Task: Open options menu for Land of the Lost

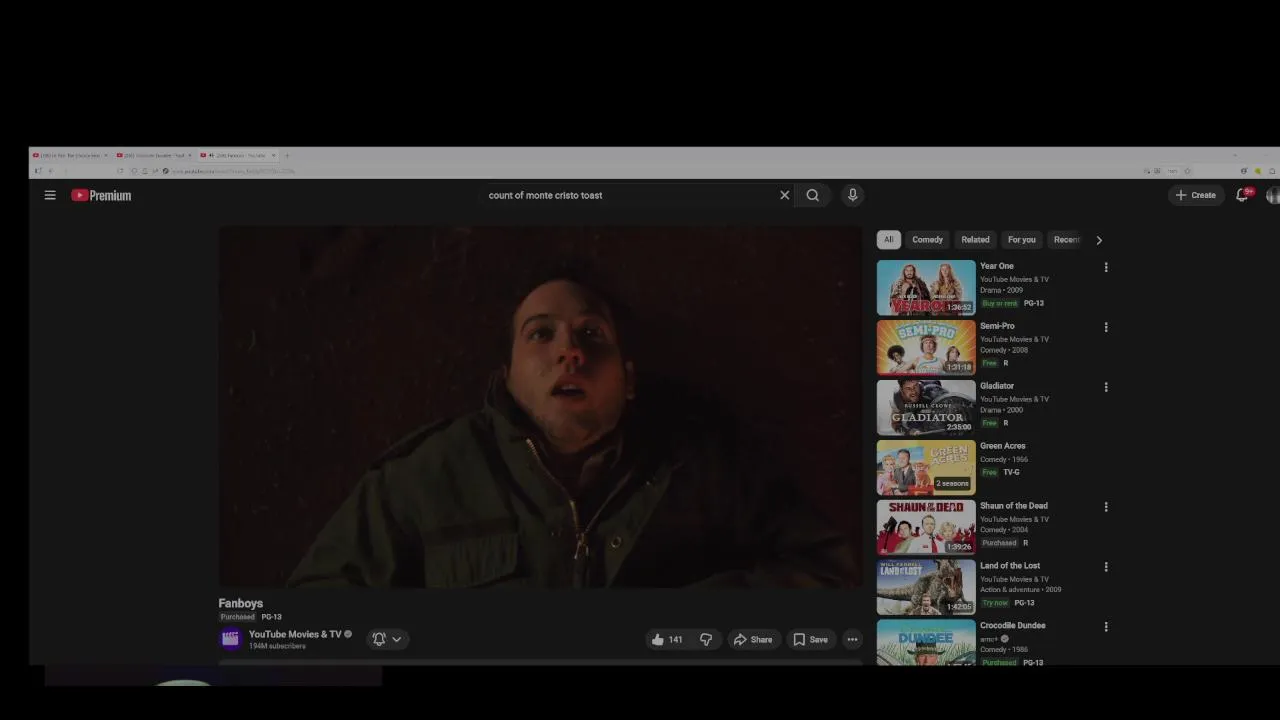Action: 1106,567
